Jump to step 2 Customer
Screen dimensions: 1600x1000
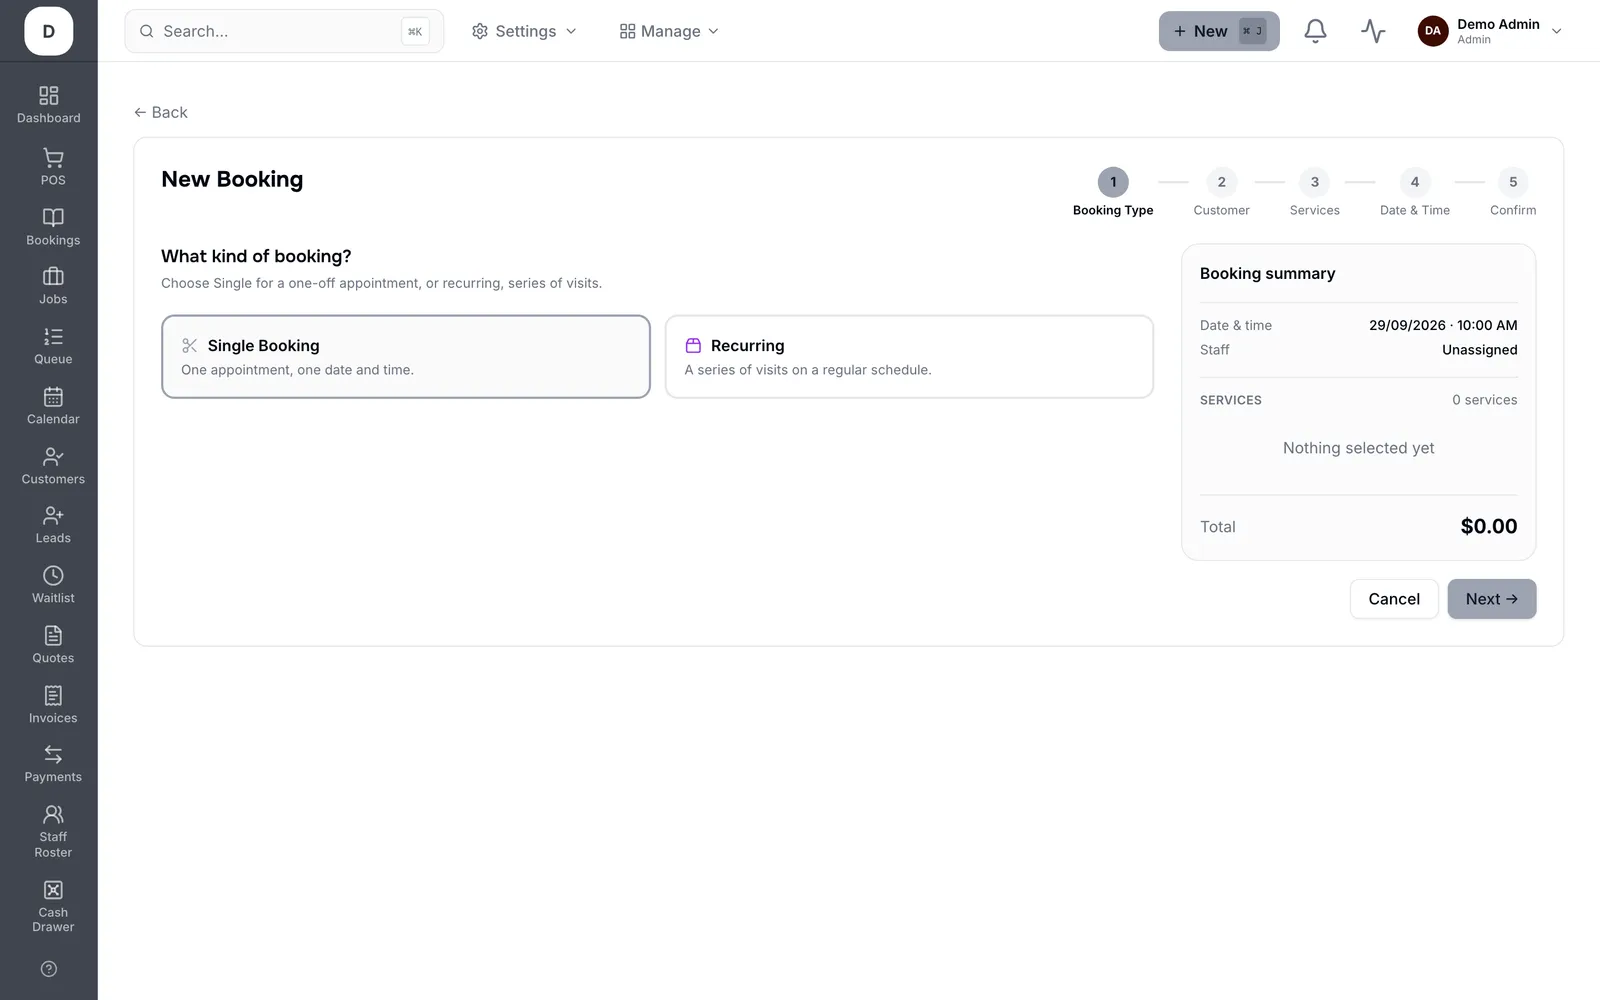coord(1221,193)
